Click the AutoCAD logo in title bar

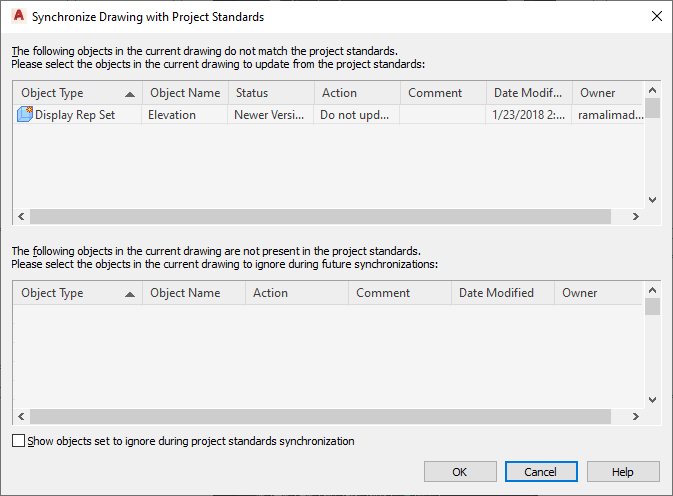click(x=17, y=16)
